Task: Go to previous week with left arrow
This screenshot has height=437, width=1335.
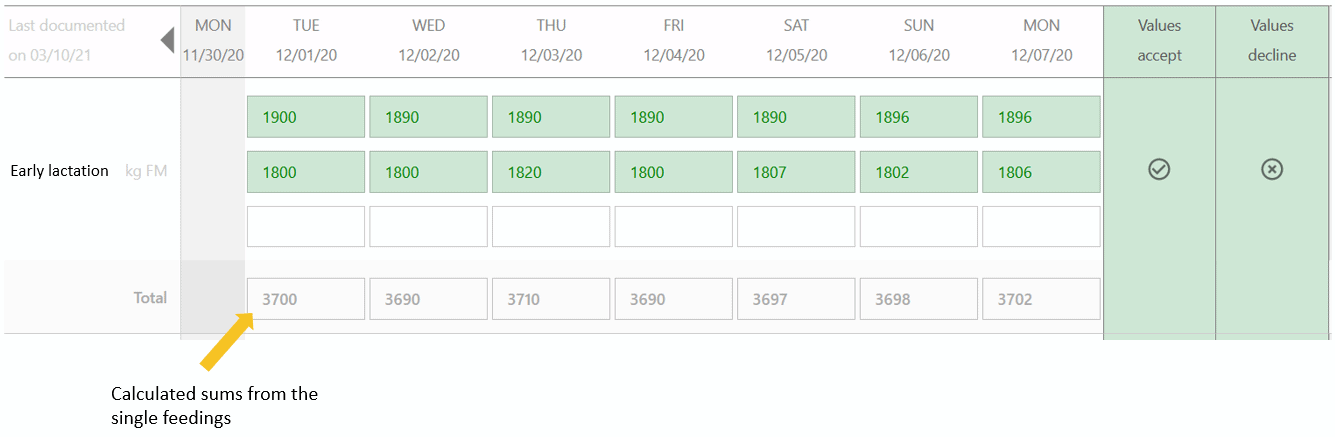Action: coord(168,40)
